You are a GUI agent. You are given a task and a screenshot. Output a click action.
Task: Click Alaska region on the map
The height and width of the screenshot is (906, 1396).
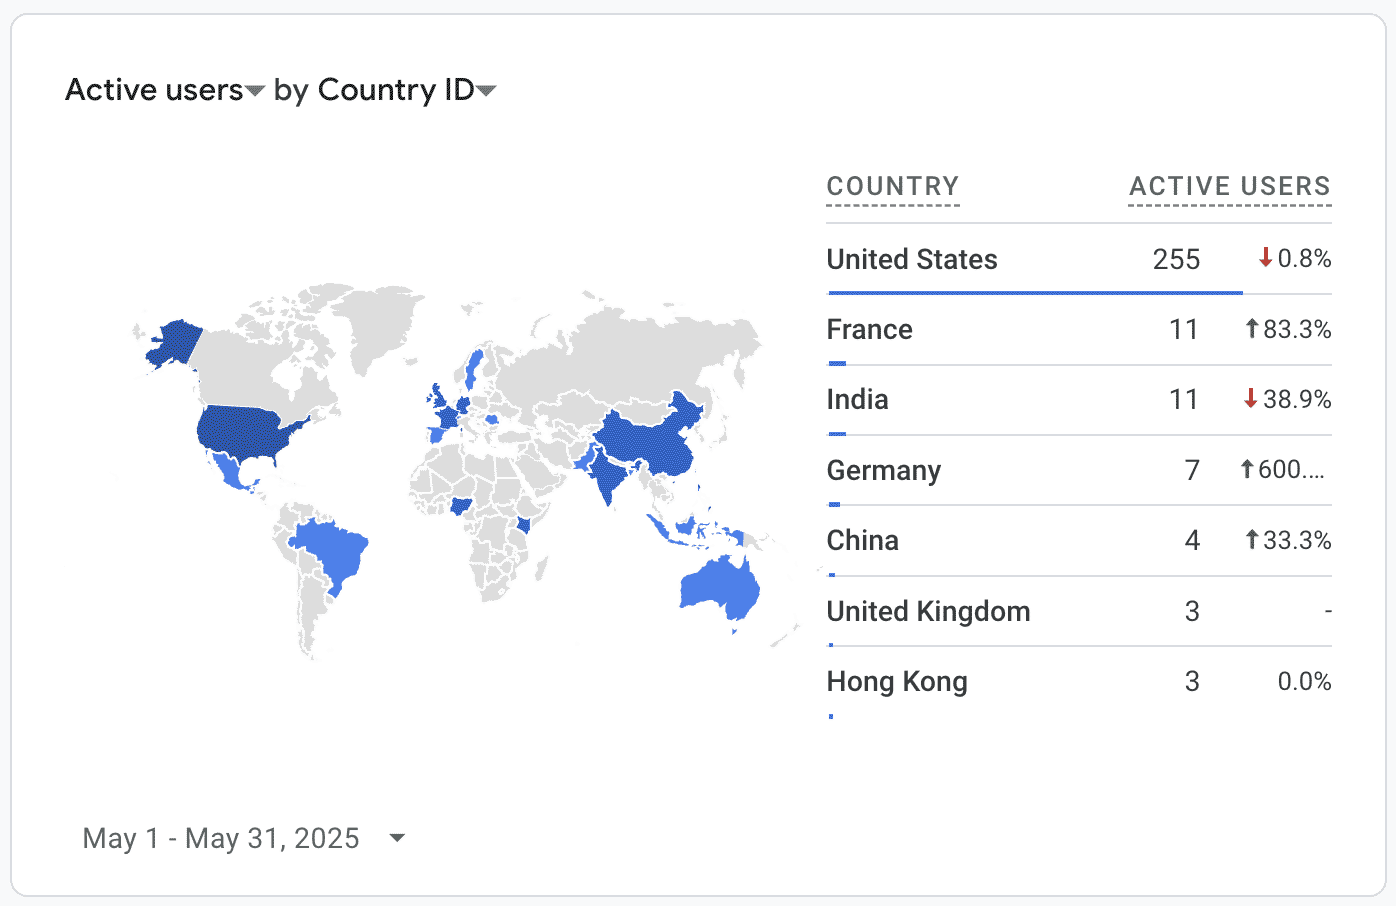click(177, 342)
